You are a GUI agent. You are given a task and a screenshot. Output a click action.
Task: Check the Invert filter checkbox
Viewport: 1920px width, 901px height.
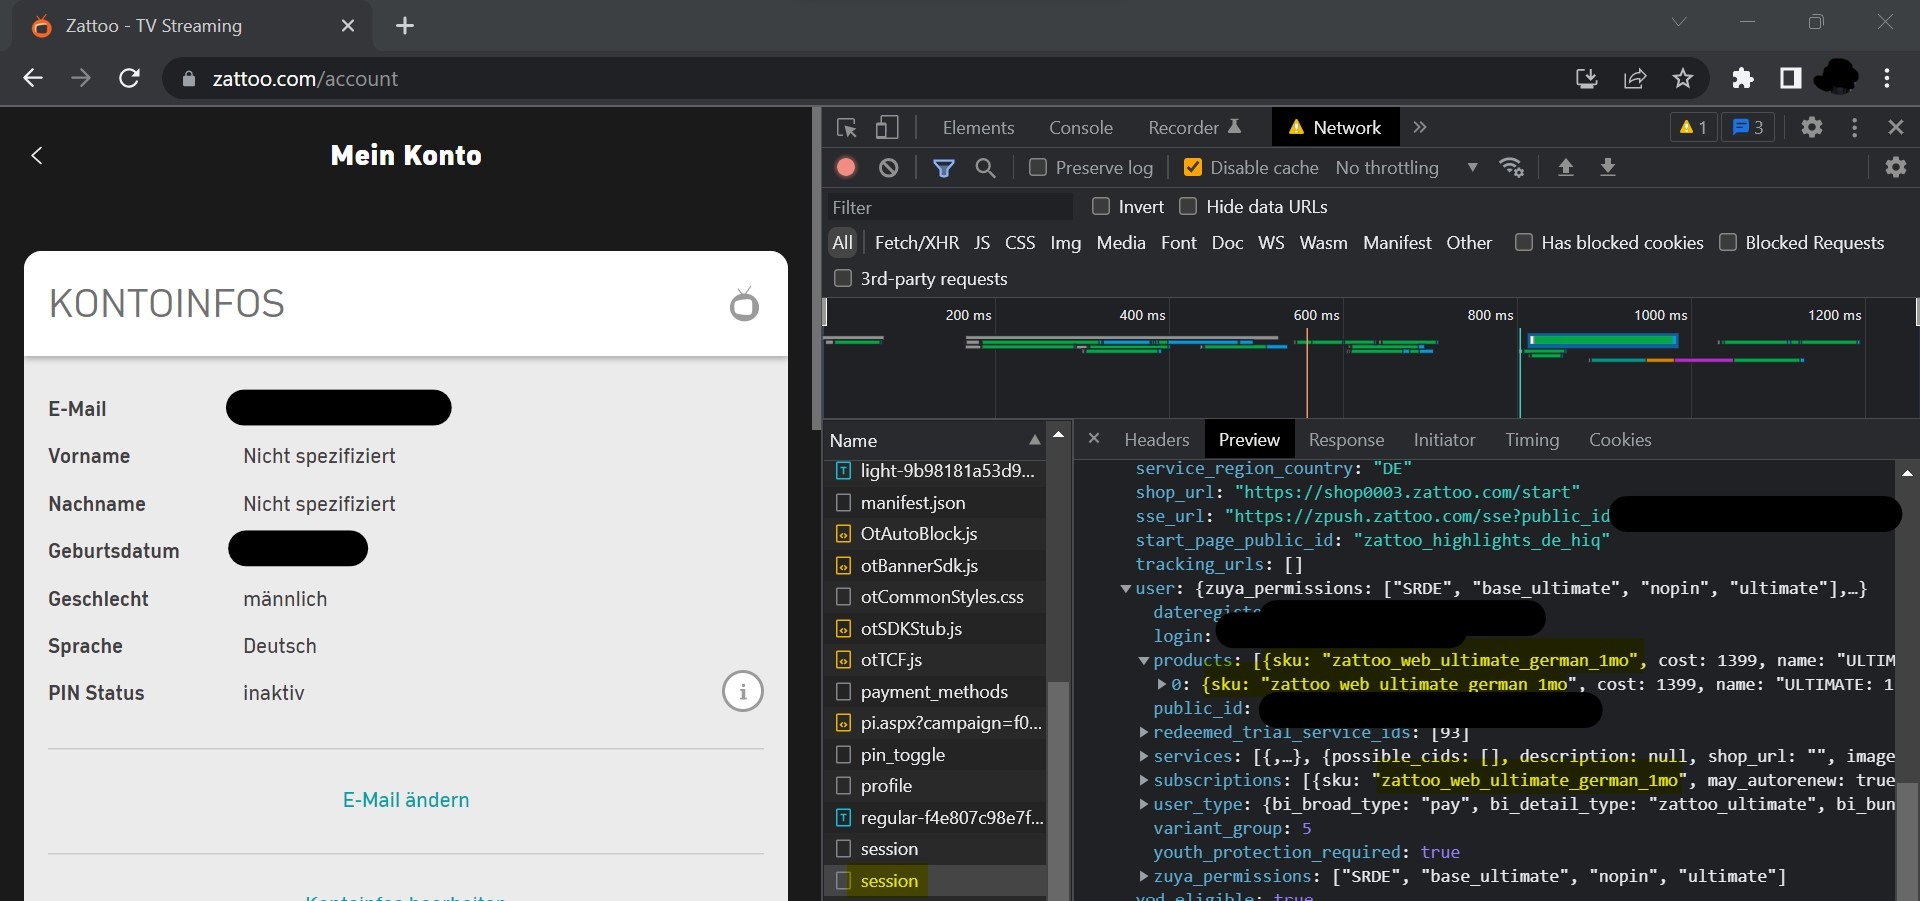(x=1101, y=206)
